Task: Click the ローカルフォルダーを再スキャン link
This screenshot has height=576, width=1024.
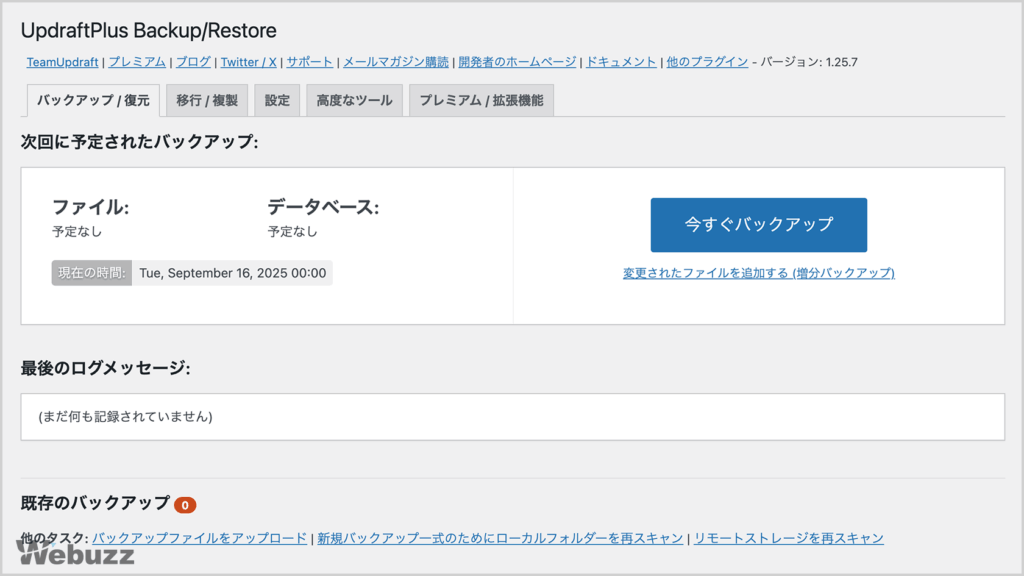Action: coord(500,538)
